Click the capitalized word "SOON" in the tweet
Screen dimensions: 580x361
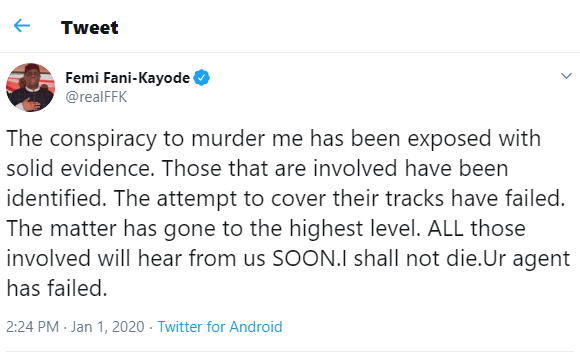point(304,259)
